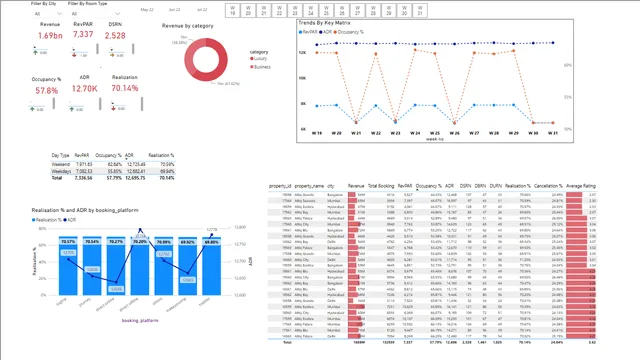Screen dimensions: 640x360
Task: Select the Weekdays row in the day-type table
Action: tap(113, 171)
